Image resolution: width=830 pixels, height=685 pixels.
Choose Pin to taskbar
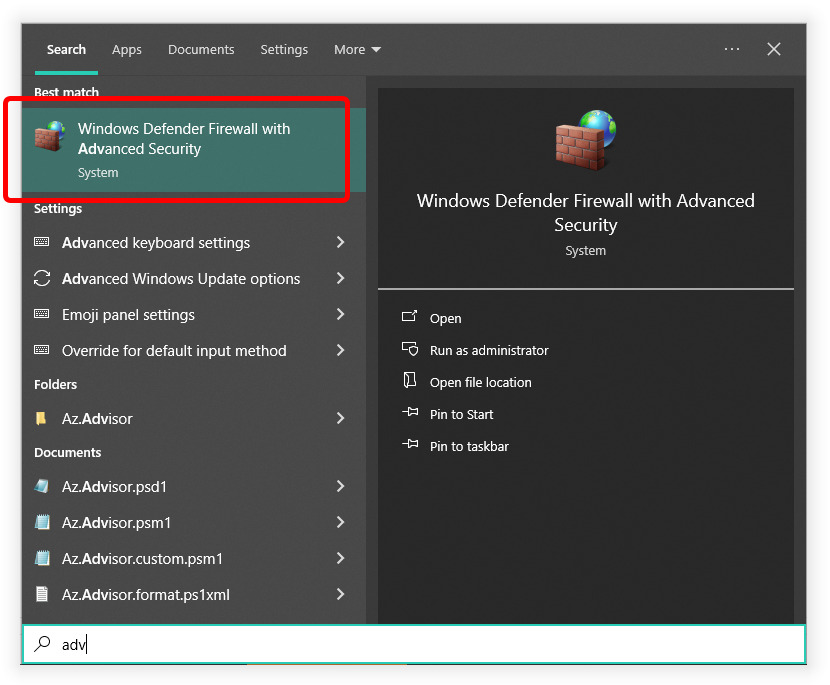(x=469, y=446)
